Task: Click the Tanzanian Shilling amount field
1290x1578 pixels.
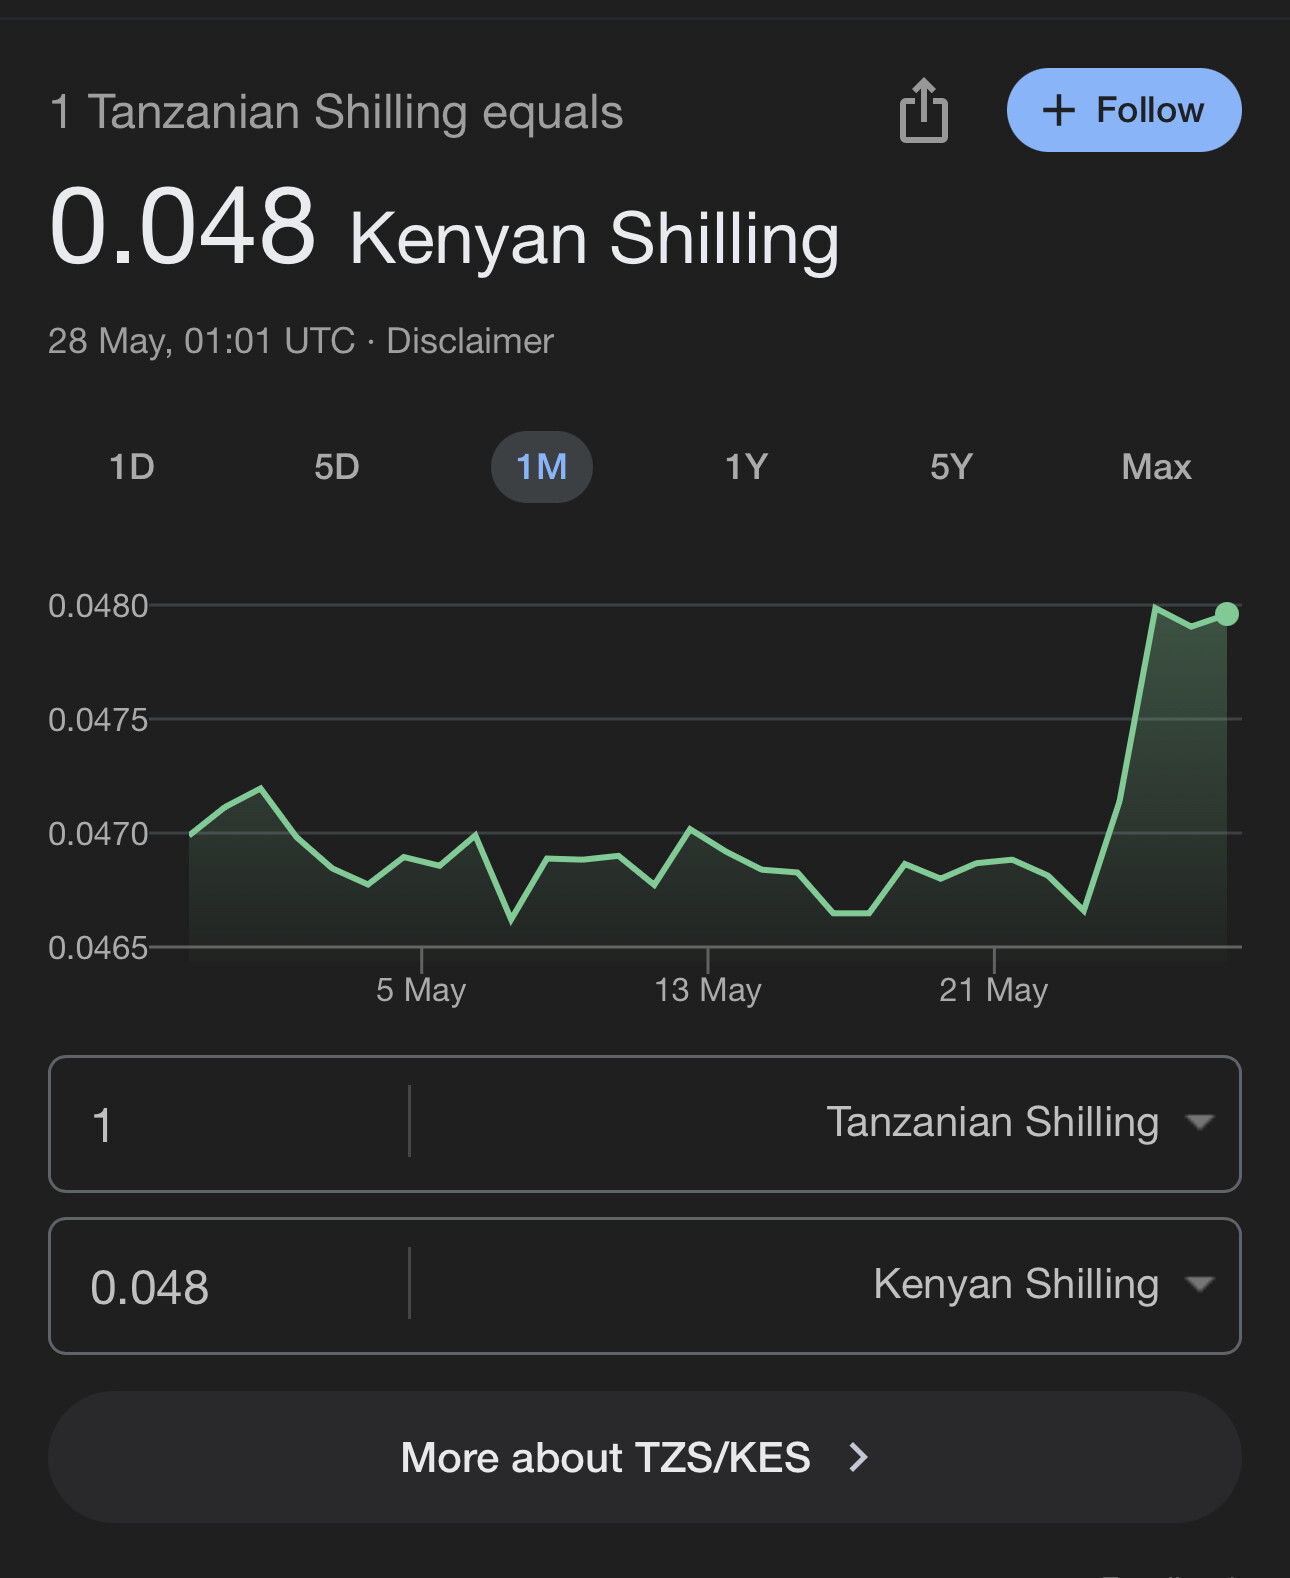Action: [x=230, y=1124]
